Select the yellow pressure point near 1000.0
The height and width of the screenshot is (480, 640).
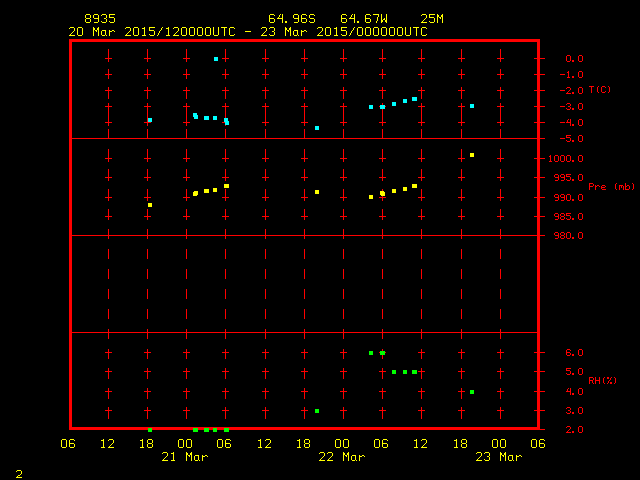472,155
